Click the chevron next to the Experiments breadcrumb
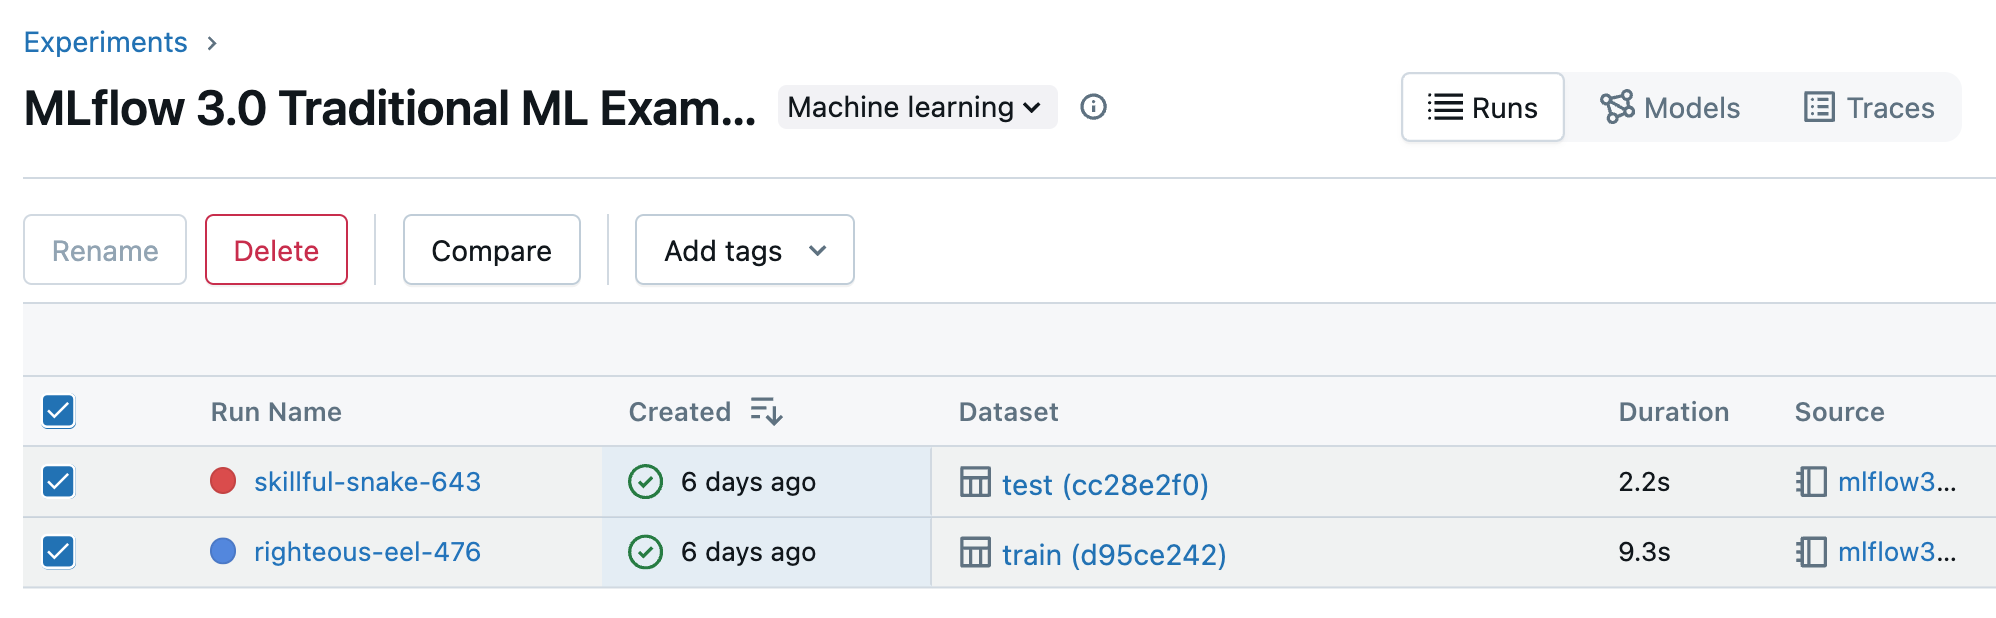Image resolution: width=1996 pixels, height=618 pixels. [x=212, y=43]
